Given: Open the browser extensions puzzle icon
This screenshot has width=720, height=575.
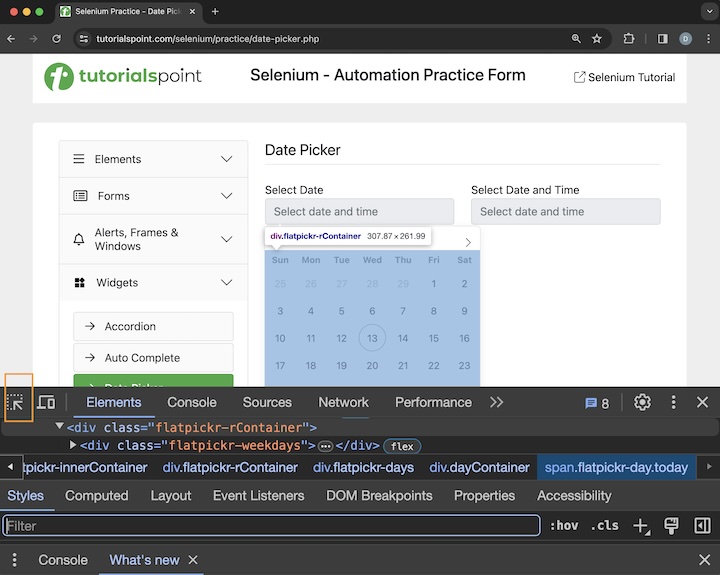Looking at the screenshot, I should [629, 38].
